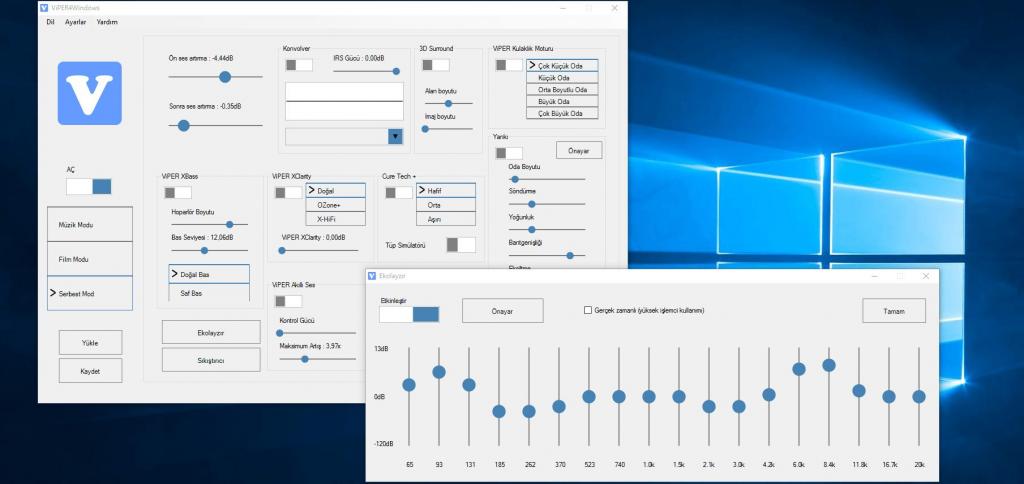Select OZone+ XClarity mode
1024x484 pixels.
336,205
